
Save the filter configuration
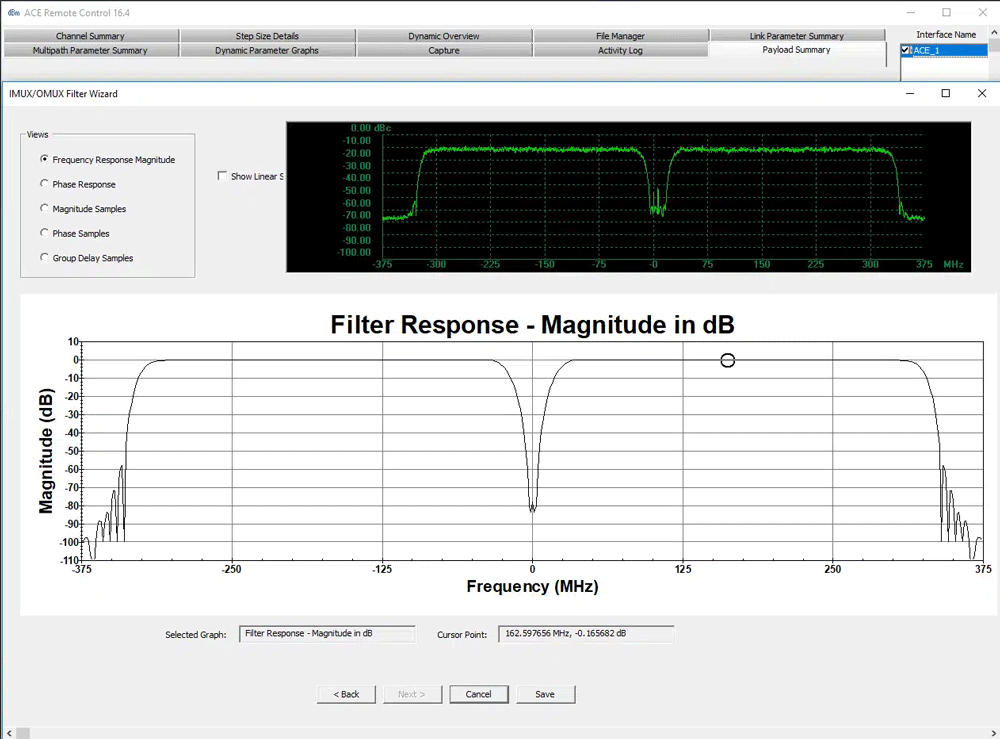[545, 694]
